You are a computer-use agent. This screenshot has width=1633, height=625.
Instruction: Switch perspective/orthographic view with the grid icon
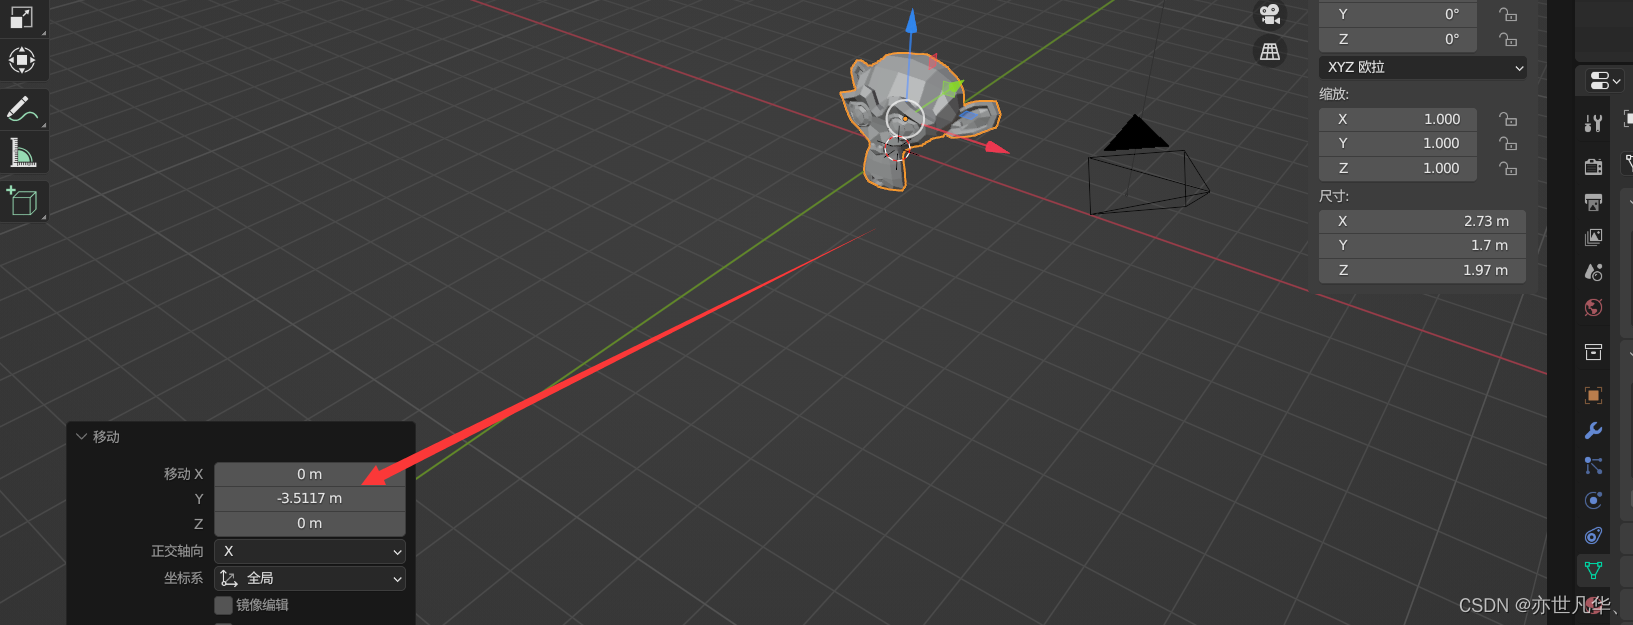(1270, 51)
